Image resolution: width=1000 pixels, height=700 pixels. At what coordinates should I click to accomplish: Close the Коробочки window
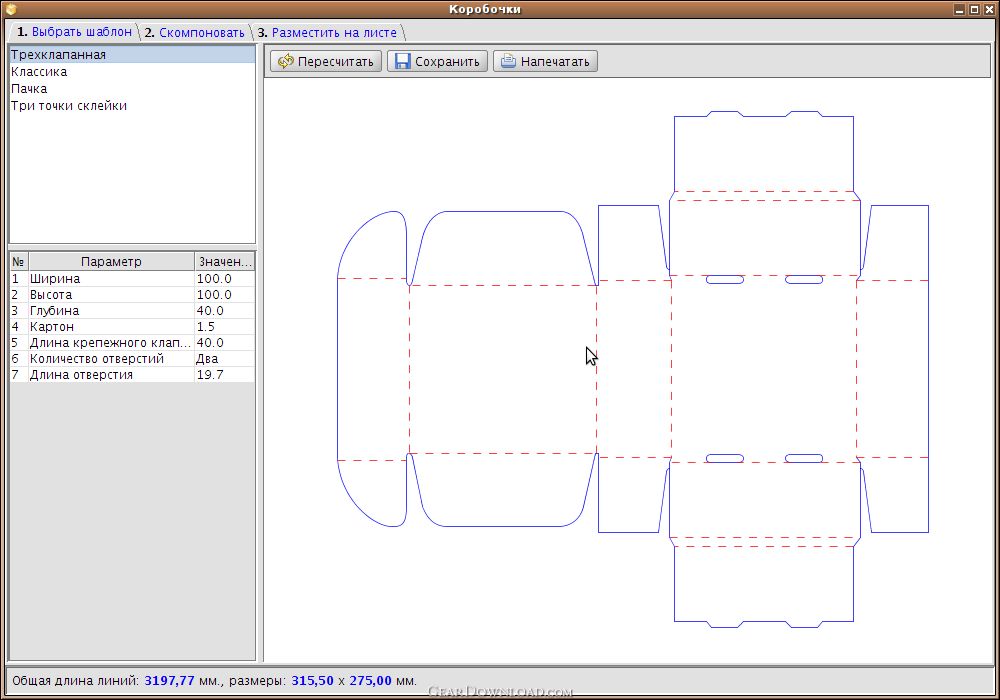point(989,10)
